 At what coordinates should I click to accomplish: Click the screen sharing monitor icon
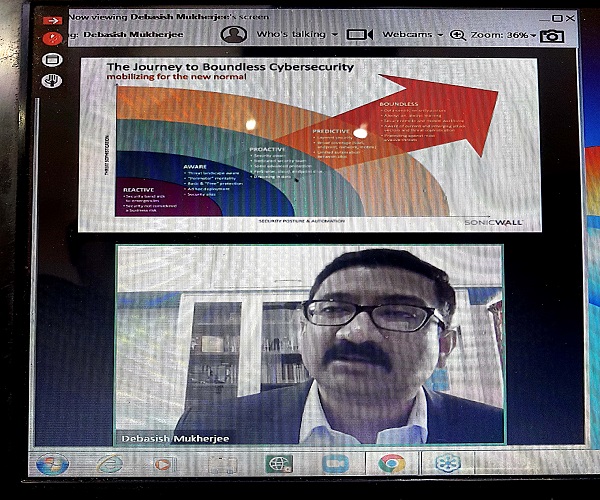click(x=52, y=60)
